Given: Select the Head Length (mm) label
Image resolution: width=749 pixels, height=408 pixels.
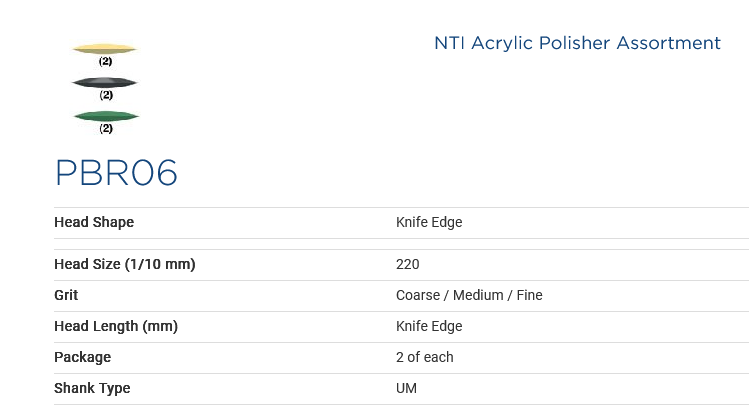Looking at the screenshot, I should click(x=116, y=326).
